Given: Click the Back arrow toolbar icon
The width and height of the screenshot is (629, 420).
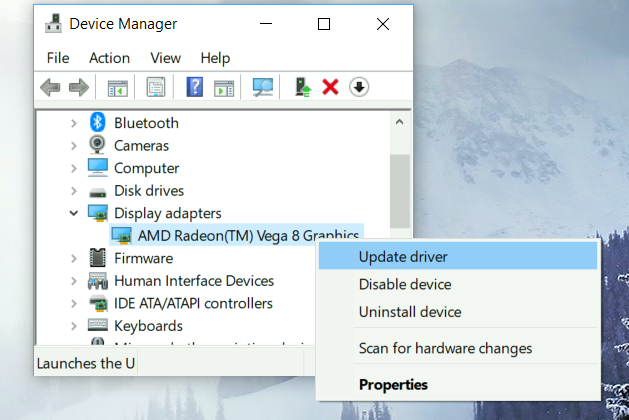Looking at the screenshot, I should coord(50,87).
